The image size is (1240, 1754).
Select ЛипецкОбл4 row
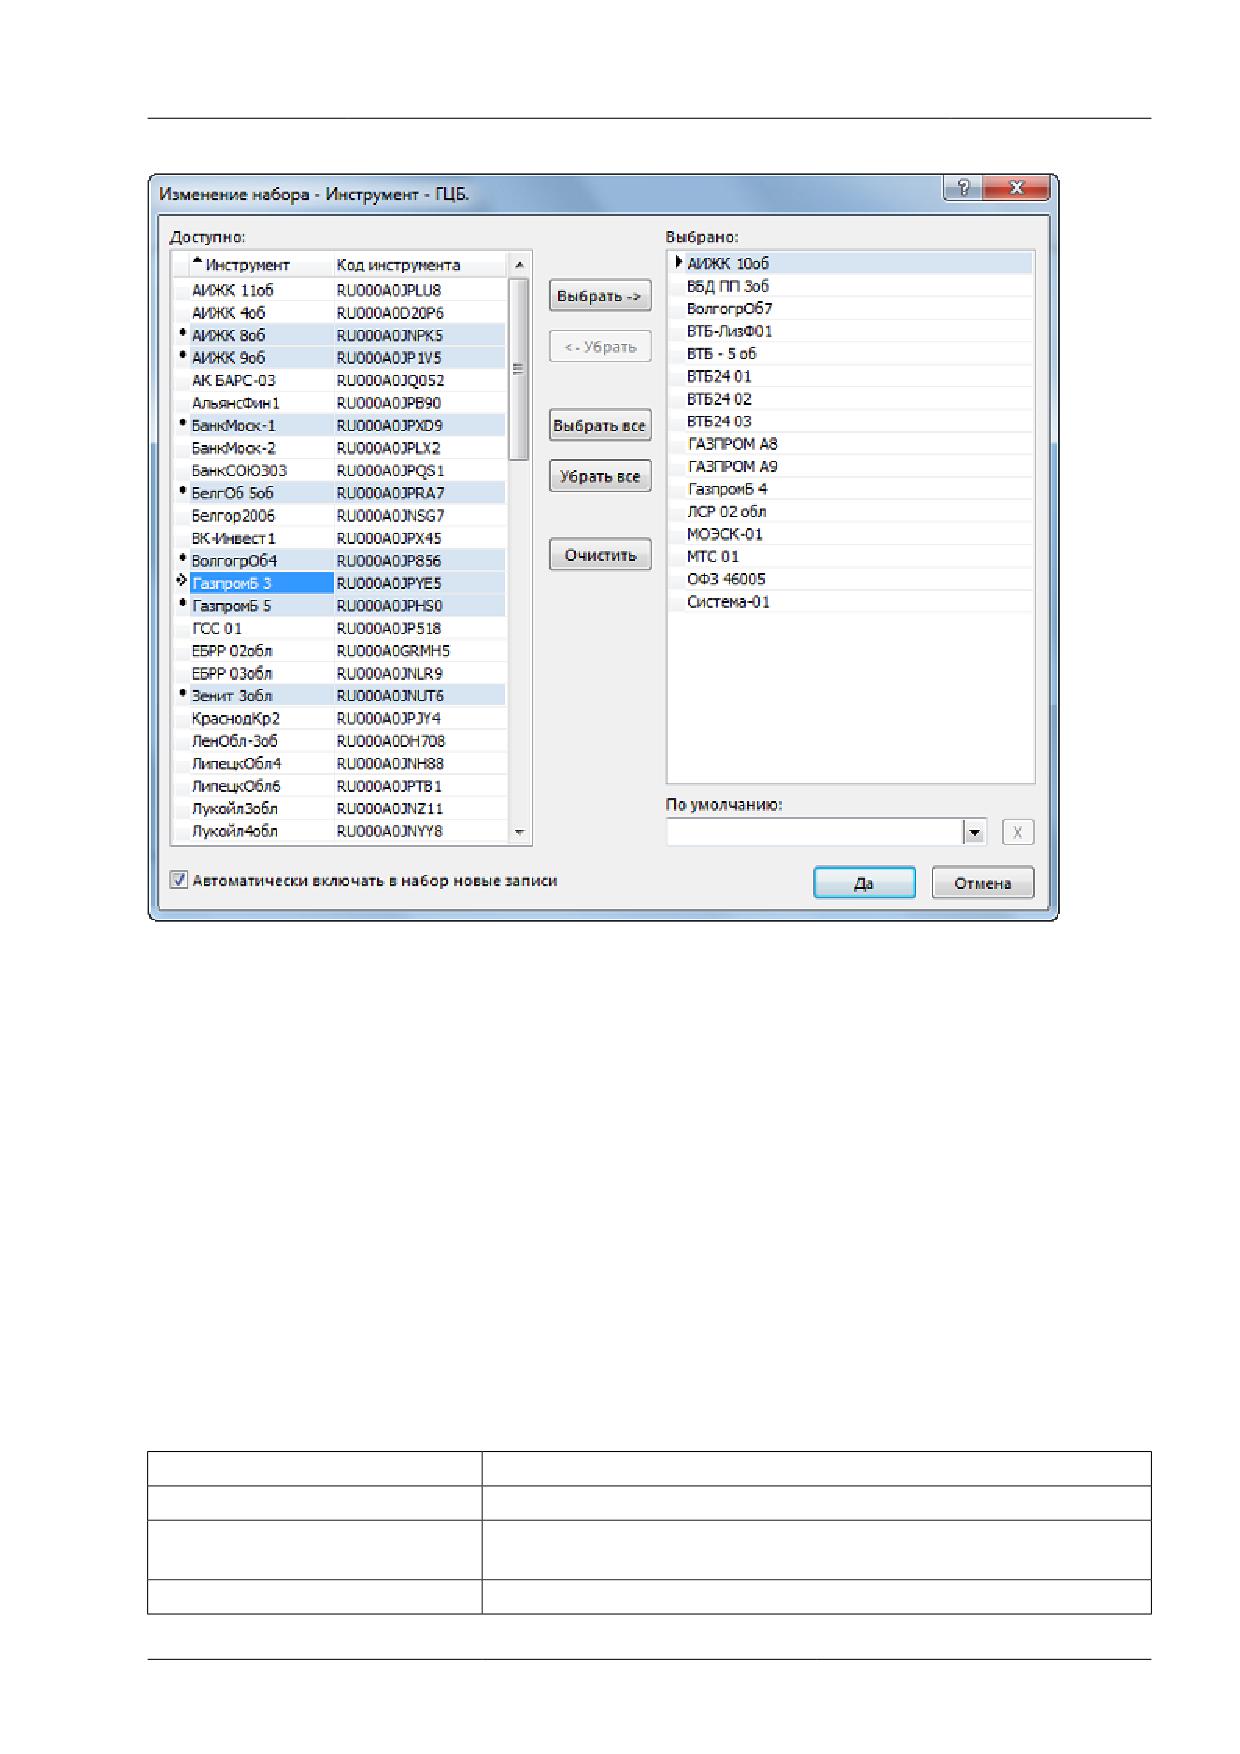pos(339,764)
